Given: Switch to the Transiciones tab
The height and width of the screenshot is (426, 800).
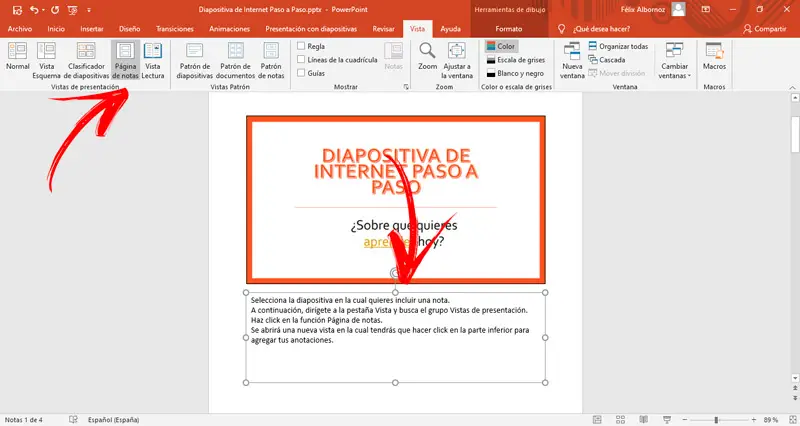Looking at the screenshot, I should pos(175,29).
